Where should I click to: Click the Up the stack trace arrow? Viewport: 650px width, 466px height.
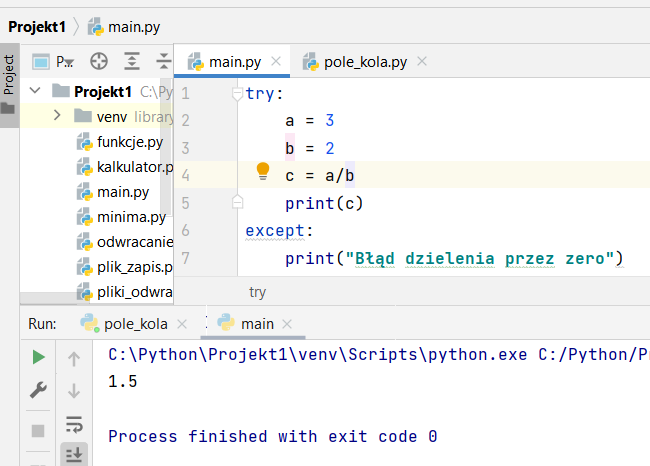[x=74, y=359]
